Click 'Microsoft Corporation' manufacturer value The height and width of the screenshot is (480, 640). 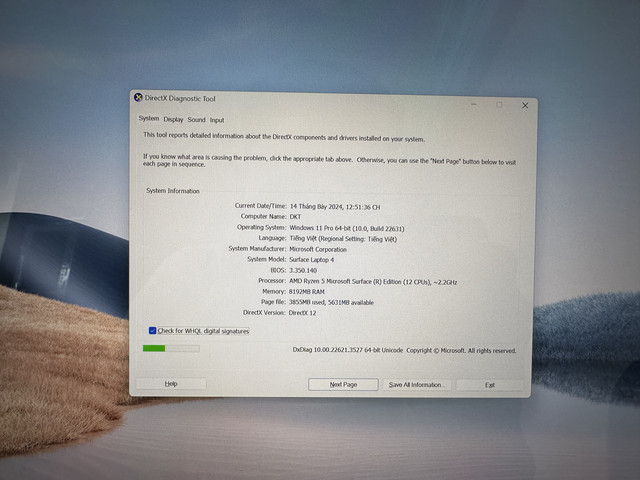(x=318, y=249)
